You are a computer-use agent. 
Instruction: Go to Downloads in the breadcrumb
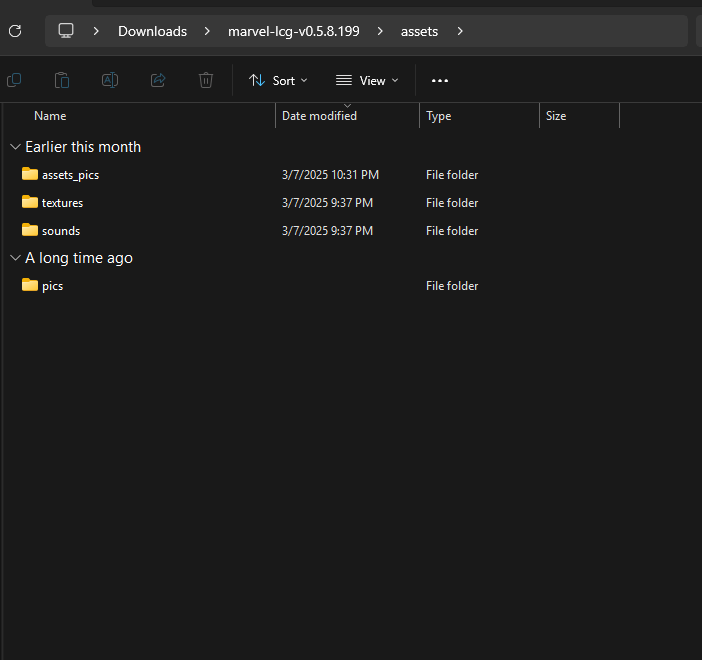tap(152, 31)
